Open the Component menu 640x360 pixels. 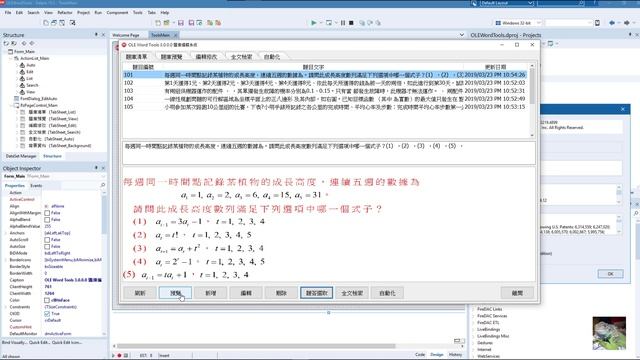[x=117, y=13]
